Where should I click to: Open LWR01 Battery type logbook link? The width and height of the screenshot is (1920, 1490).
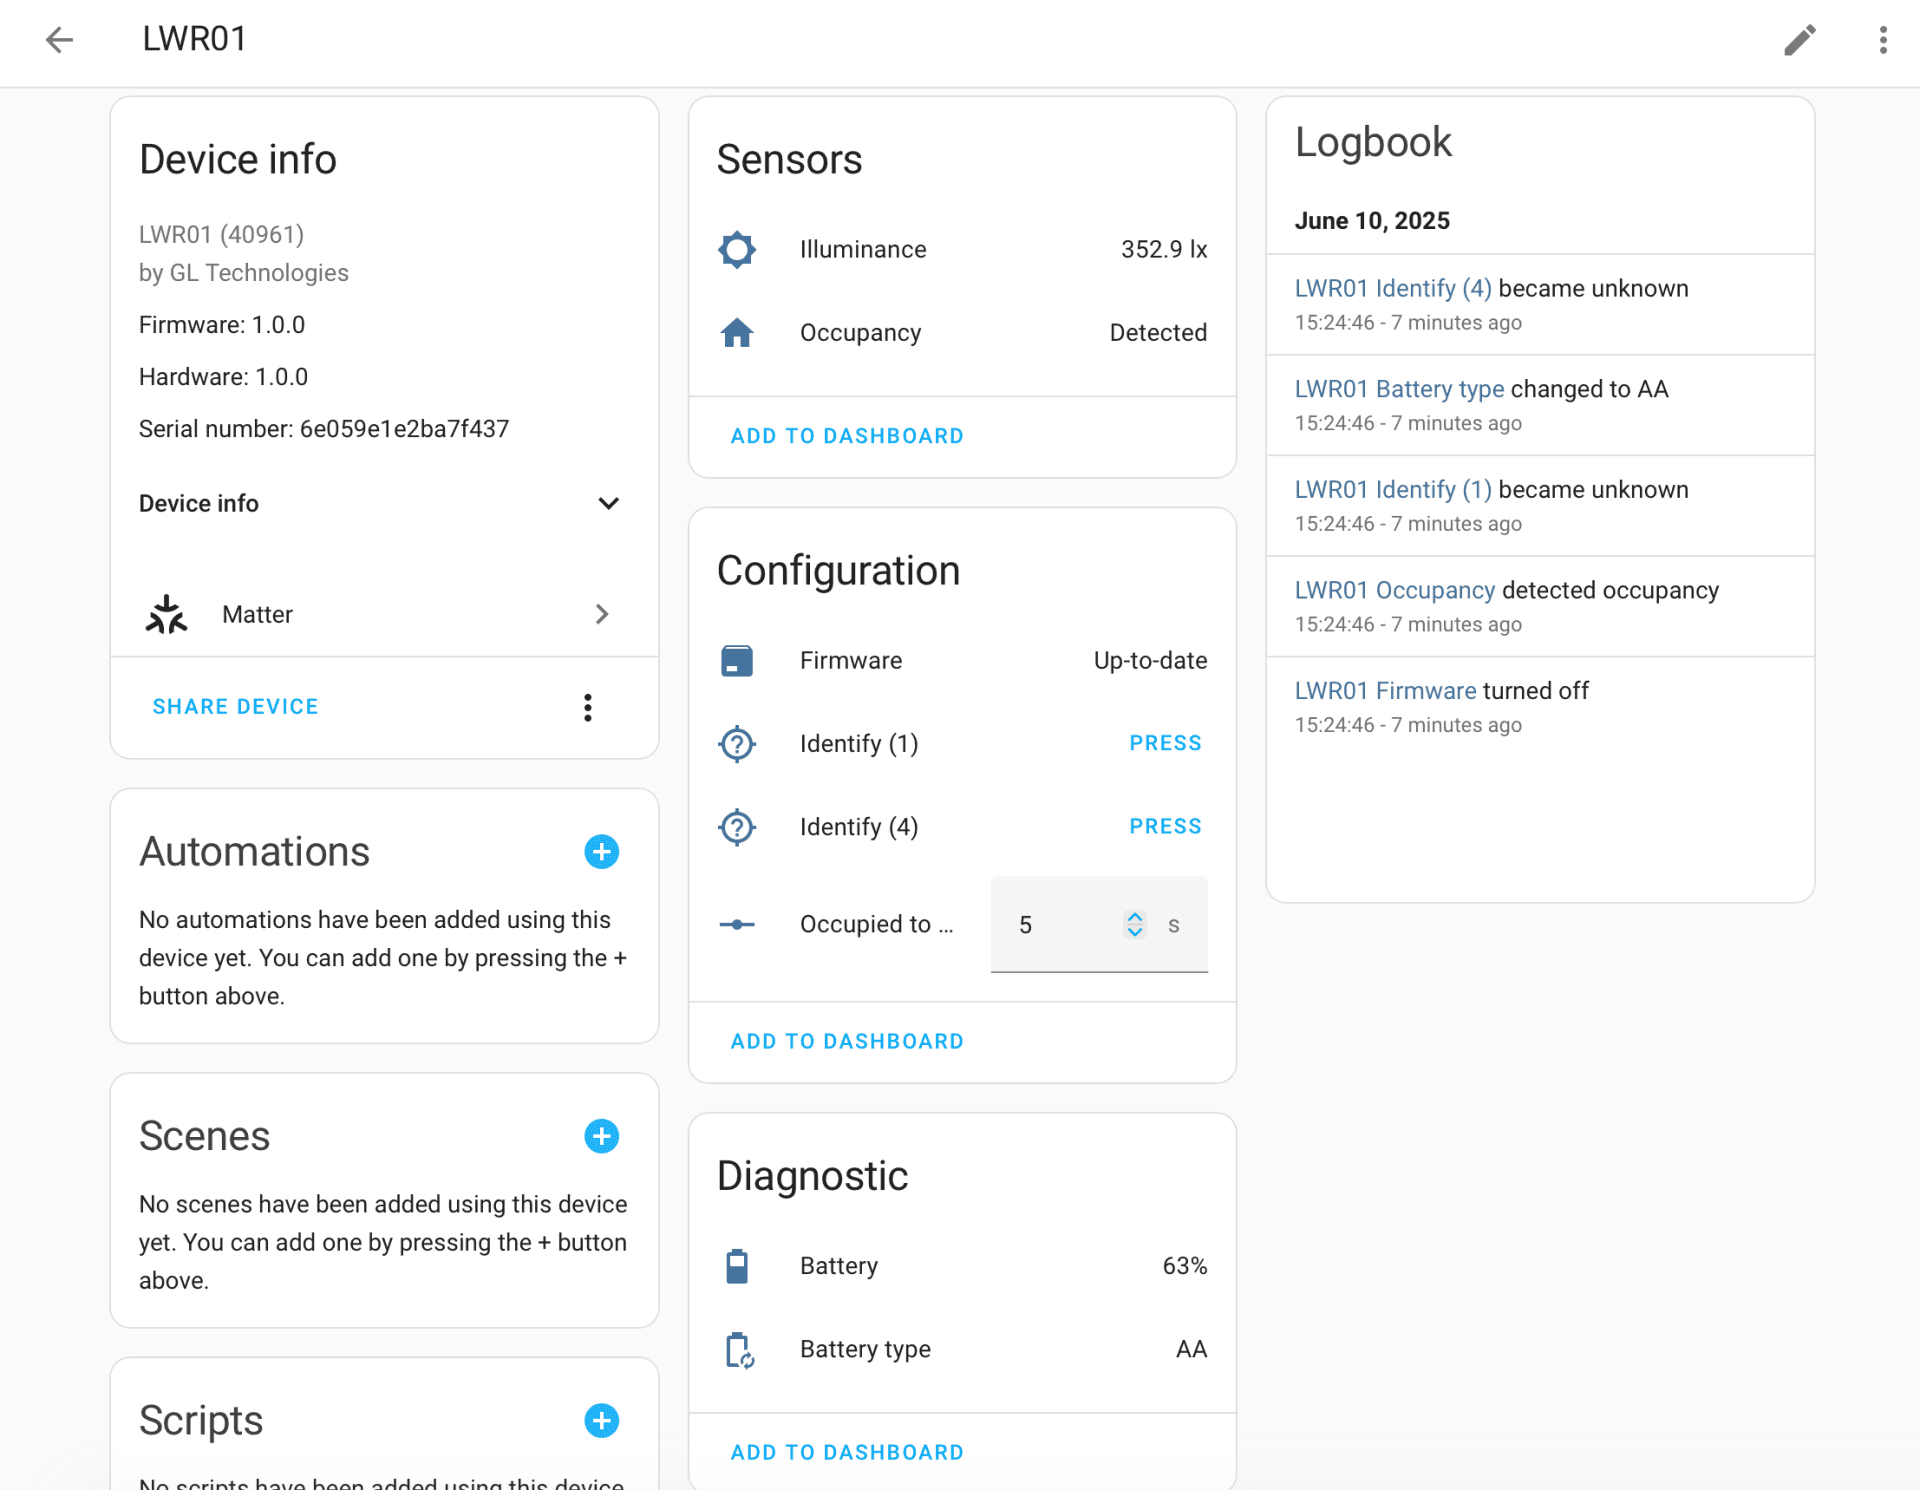1398,389
